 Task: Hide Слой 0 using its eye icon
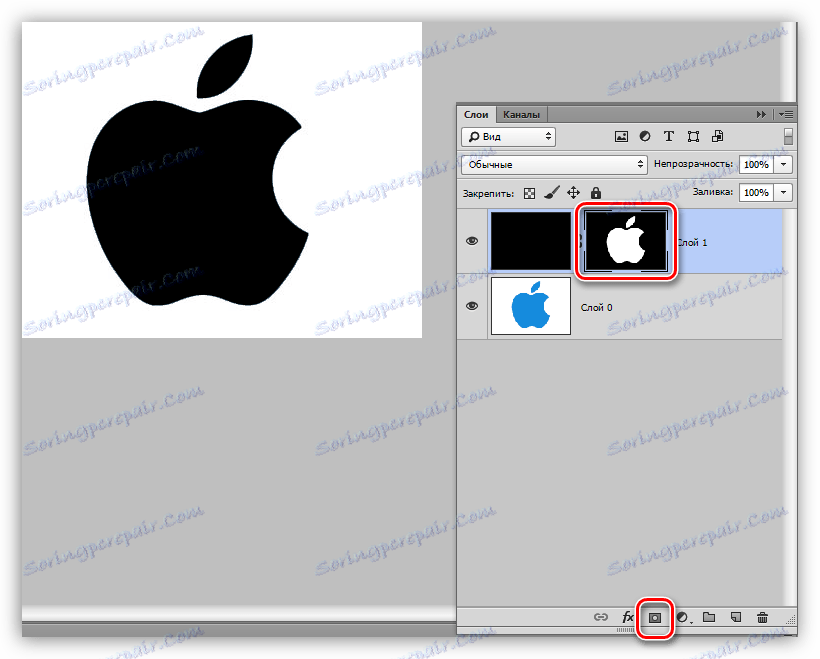click(472, 306)
